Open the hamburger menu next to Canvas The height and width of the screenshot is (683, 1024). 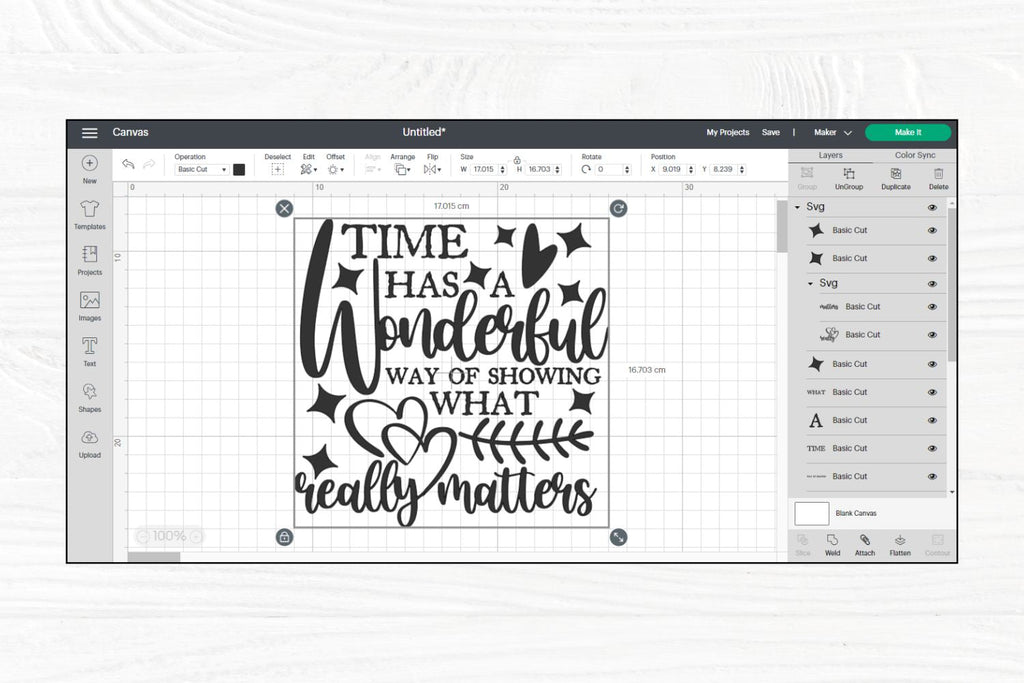(89, 131)
